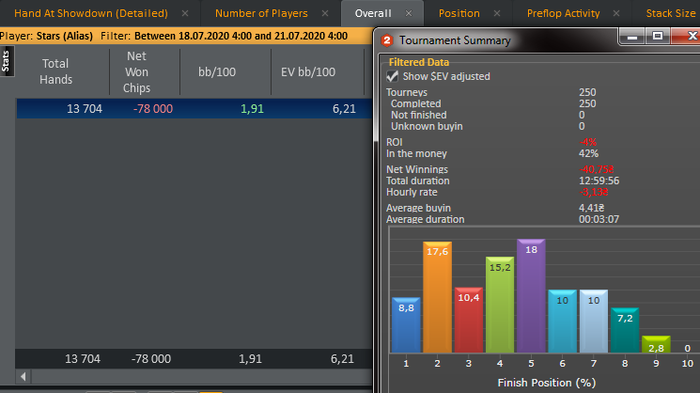This screenshot has height=393, width=700.
Task: Click the Average duration 00:03:07 value
Action: tap(599, 219)
